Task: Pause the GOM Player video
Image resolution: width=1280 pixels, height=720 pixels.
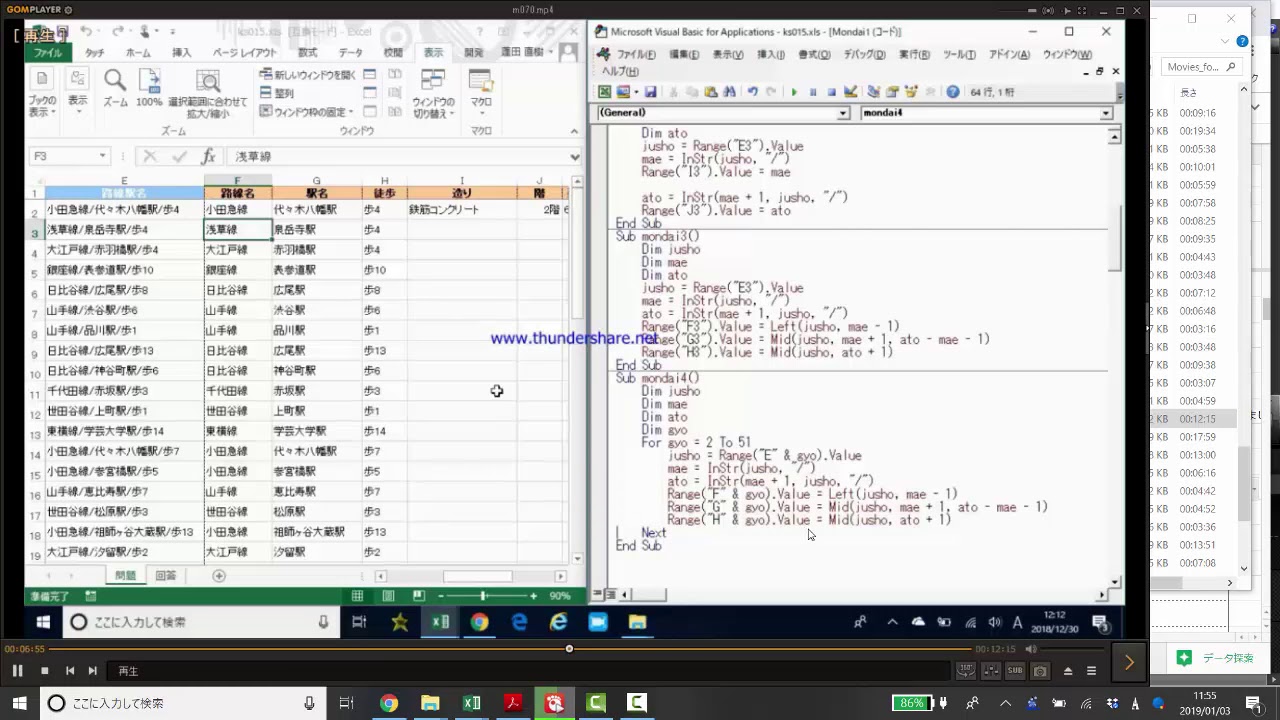Action: [x=17, y=671]
